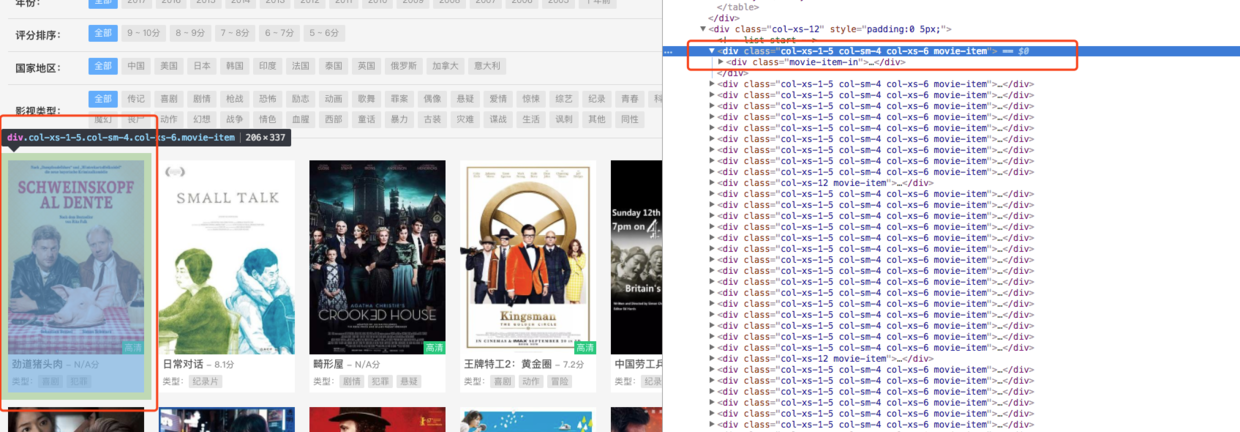
Task: Choose 爱情 genre filter
Action: coord(498,99)
